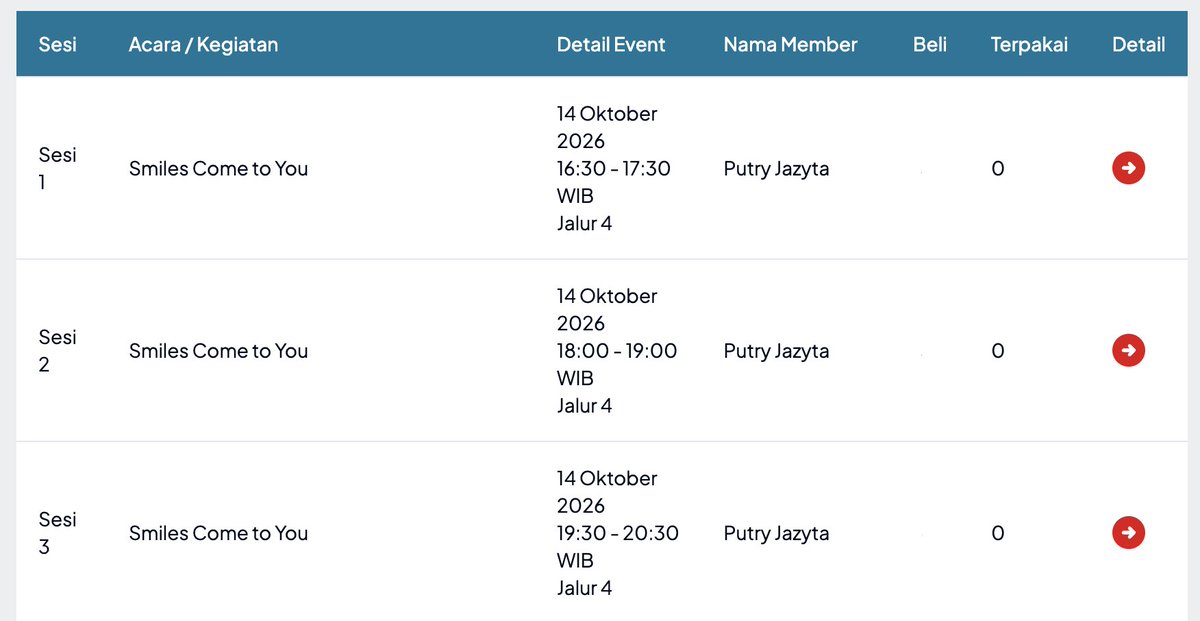This screenshot has height=621, width=1200.
Task: Click the 16:30 - 17:30 event time
Action: pos(614,169)
